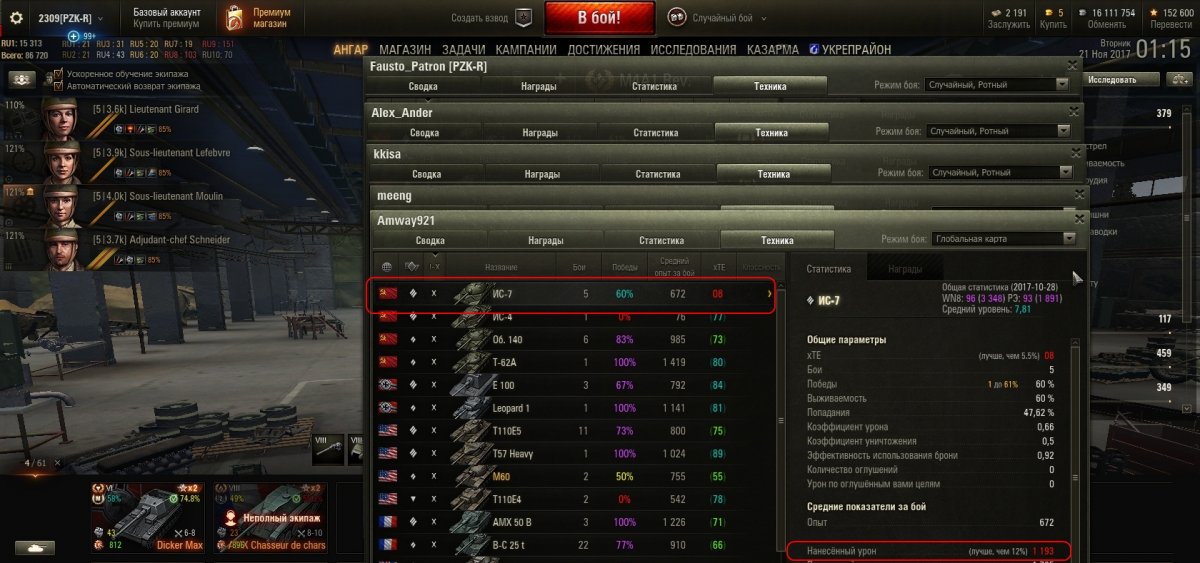The height and width of the screenshot is (563, 1200).
Task: Click the Создать взвод platoon icon
Action: pyautogui.click(x=523, y=18)
